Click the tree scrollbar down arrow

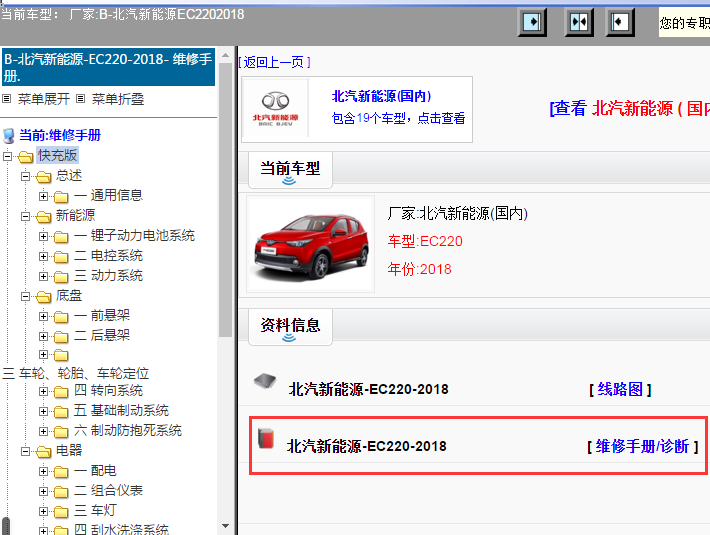(225, 526)
